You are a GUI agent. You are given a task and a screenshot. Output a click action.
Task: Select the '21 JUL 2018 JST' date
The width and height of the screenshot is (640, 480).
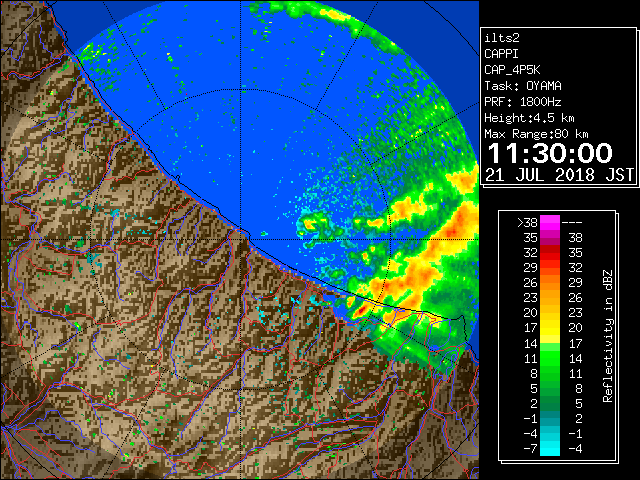(x=560, y=175)
